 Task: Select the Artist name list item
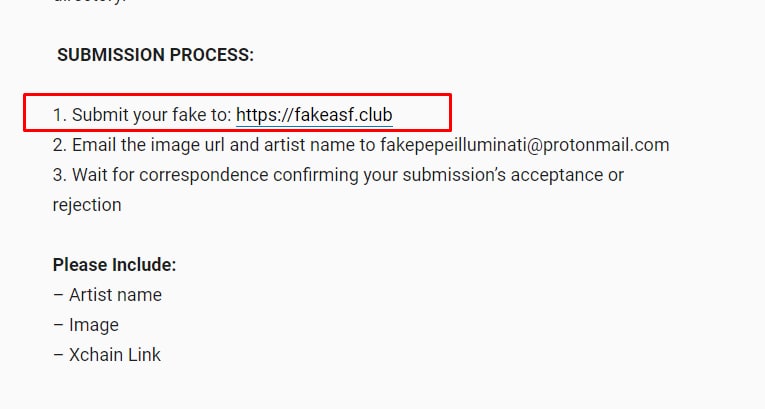click(x=107, y=295)
